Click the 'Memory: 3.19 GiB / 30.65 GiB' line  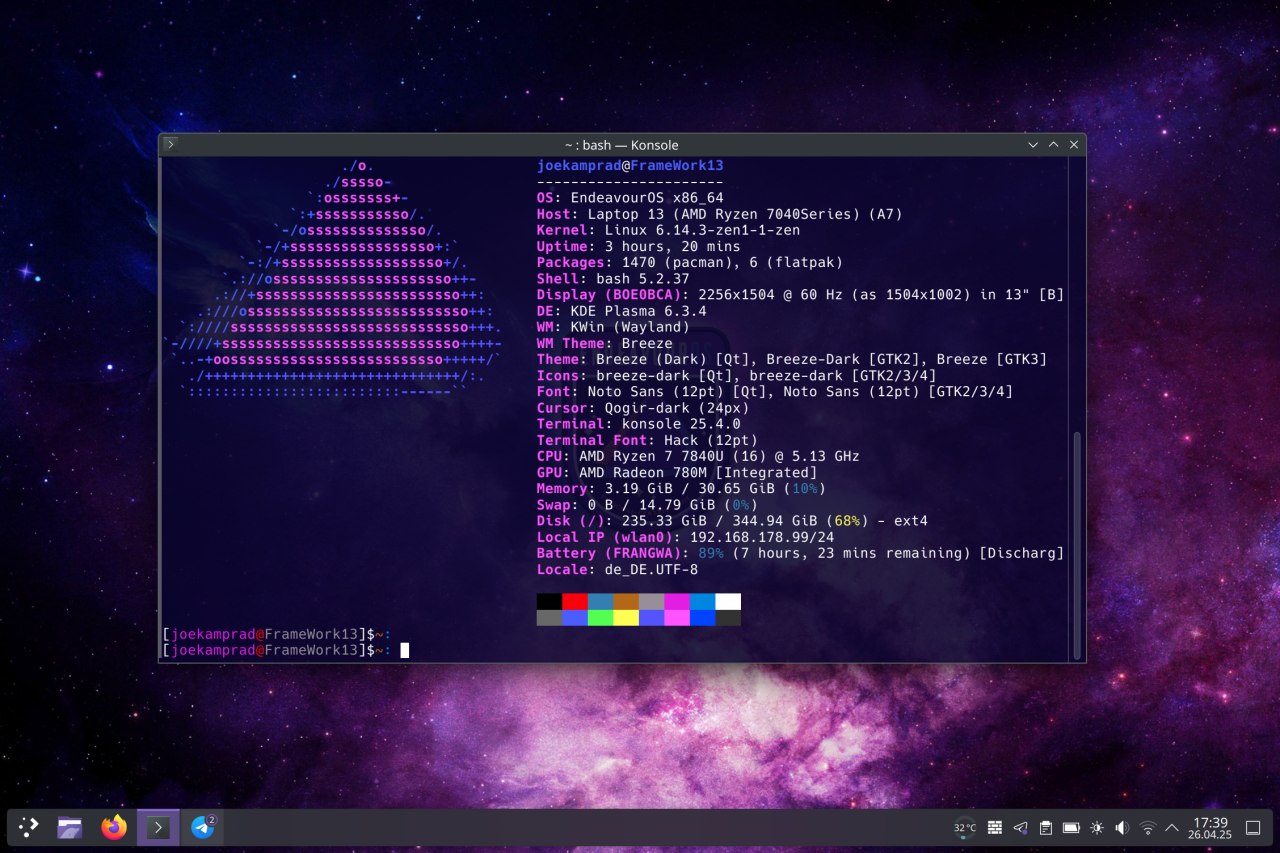(681, 488)
